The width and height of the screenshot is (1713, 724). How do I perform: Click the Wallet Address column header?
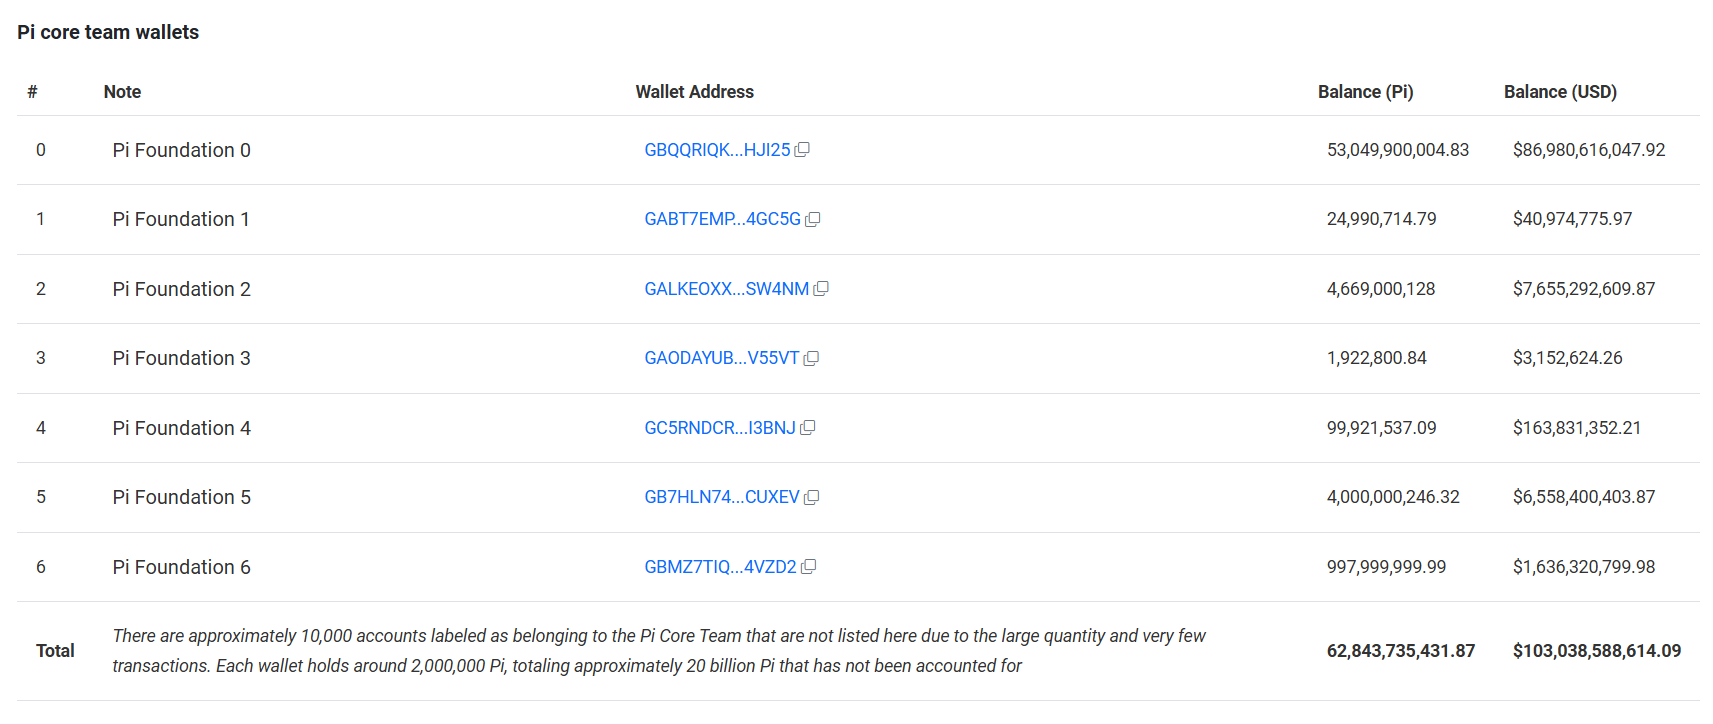694,92
